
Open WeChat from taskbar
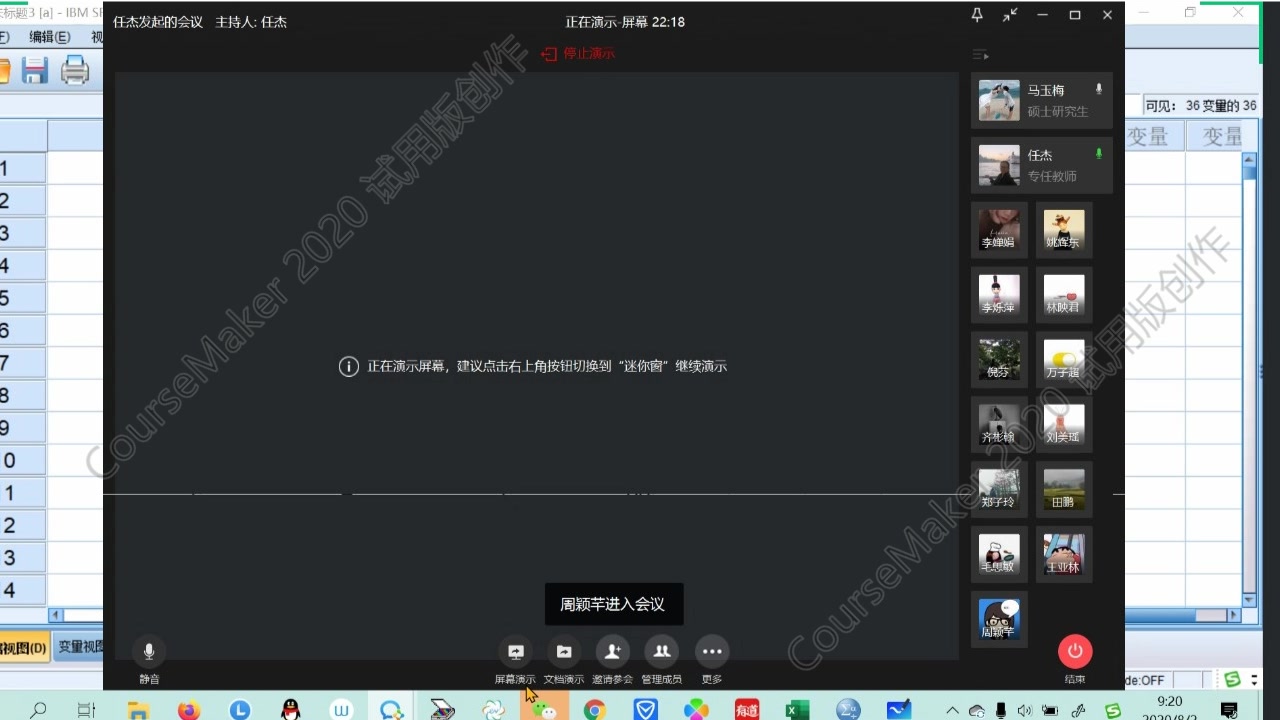coord(544,709)
